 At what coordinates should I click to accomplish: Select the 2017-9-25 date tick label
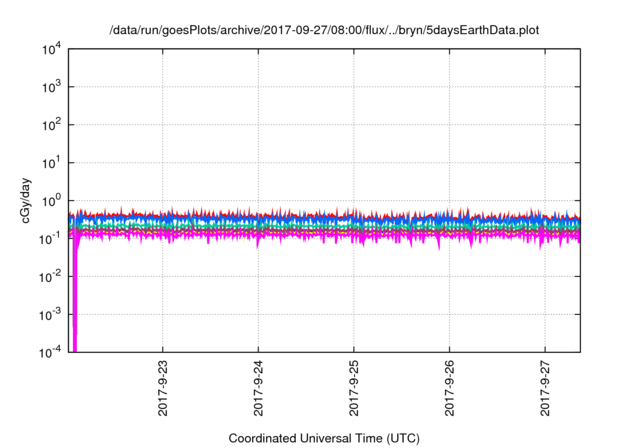(x=353, y=388)
